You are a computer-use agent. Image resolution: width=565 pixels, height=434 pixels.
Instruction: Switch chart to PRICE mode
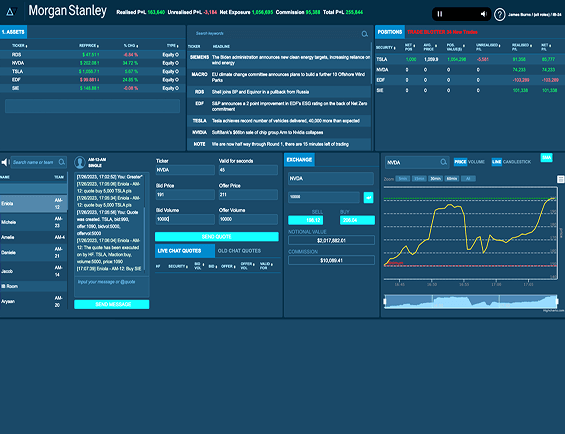[460, 162]
